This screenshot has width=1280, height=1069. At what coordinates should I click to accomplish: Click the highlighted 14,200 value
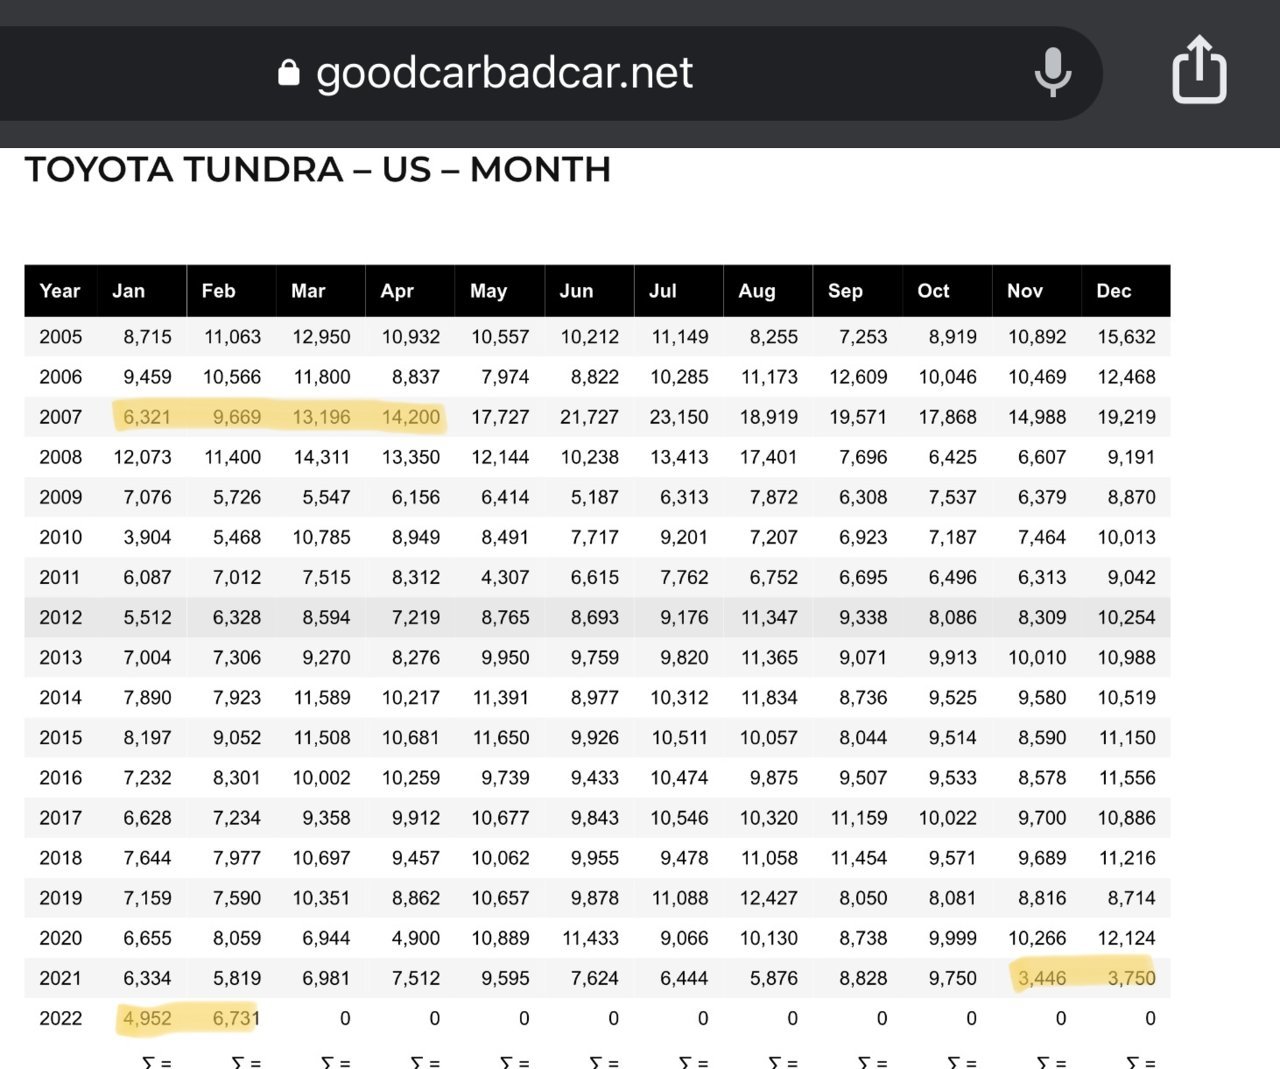pyautogui.click(x=411, y=417)
